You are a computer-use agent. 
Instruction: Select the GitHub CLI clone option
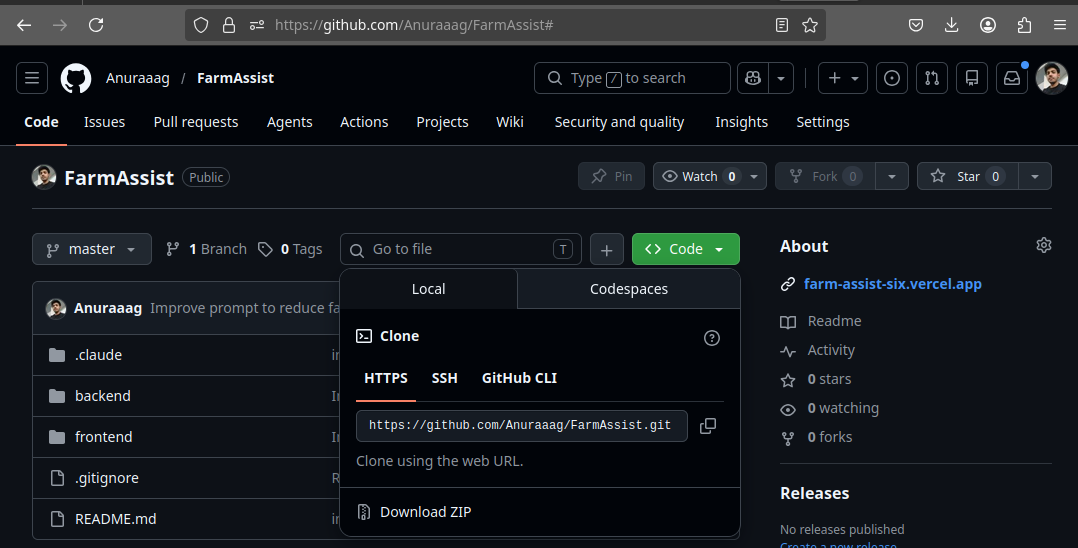(x=519, y=378)
